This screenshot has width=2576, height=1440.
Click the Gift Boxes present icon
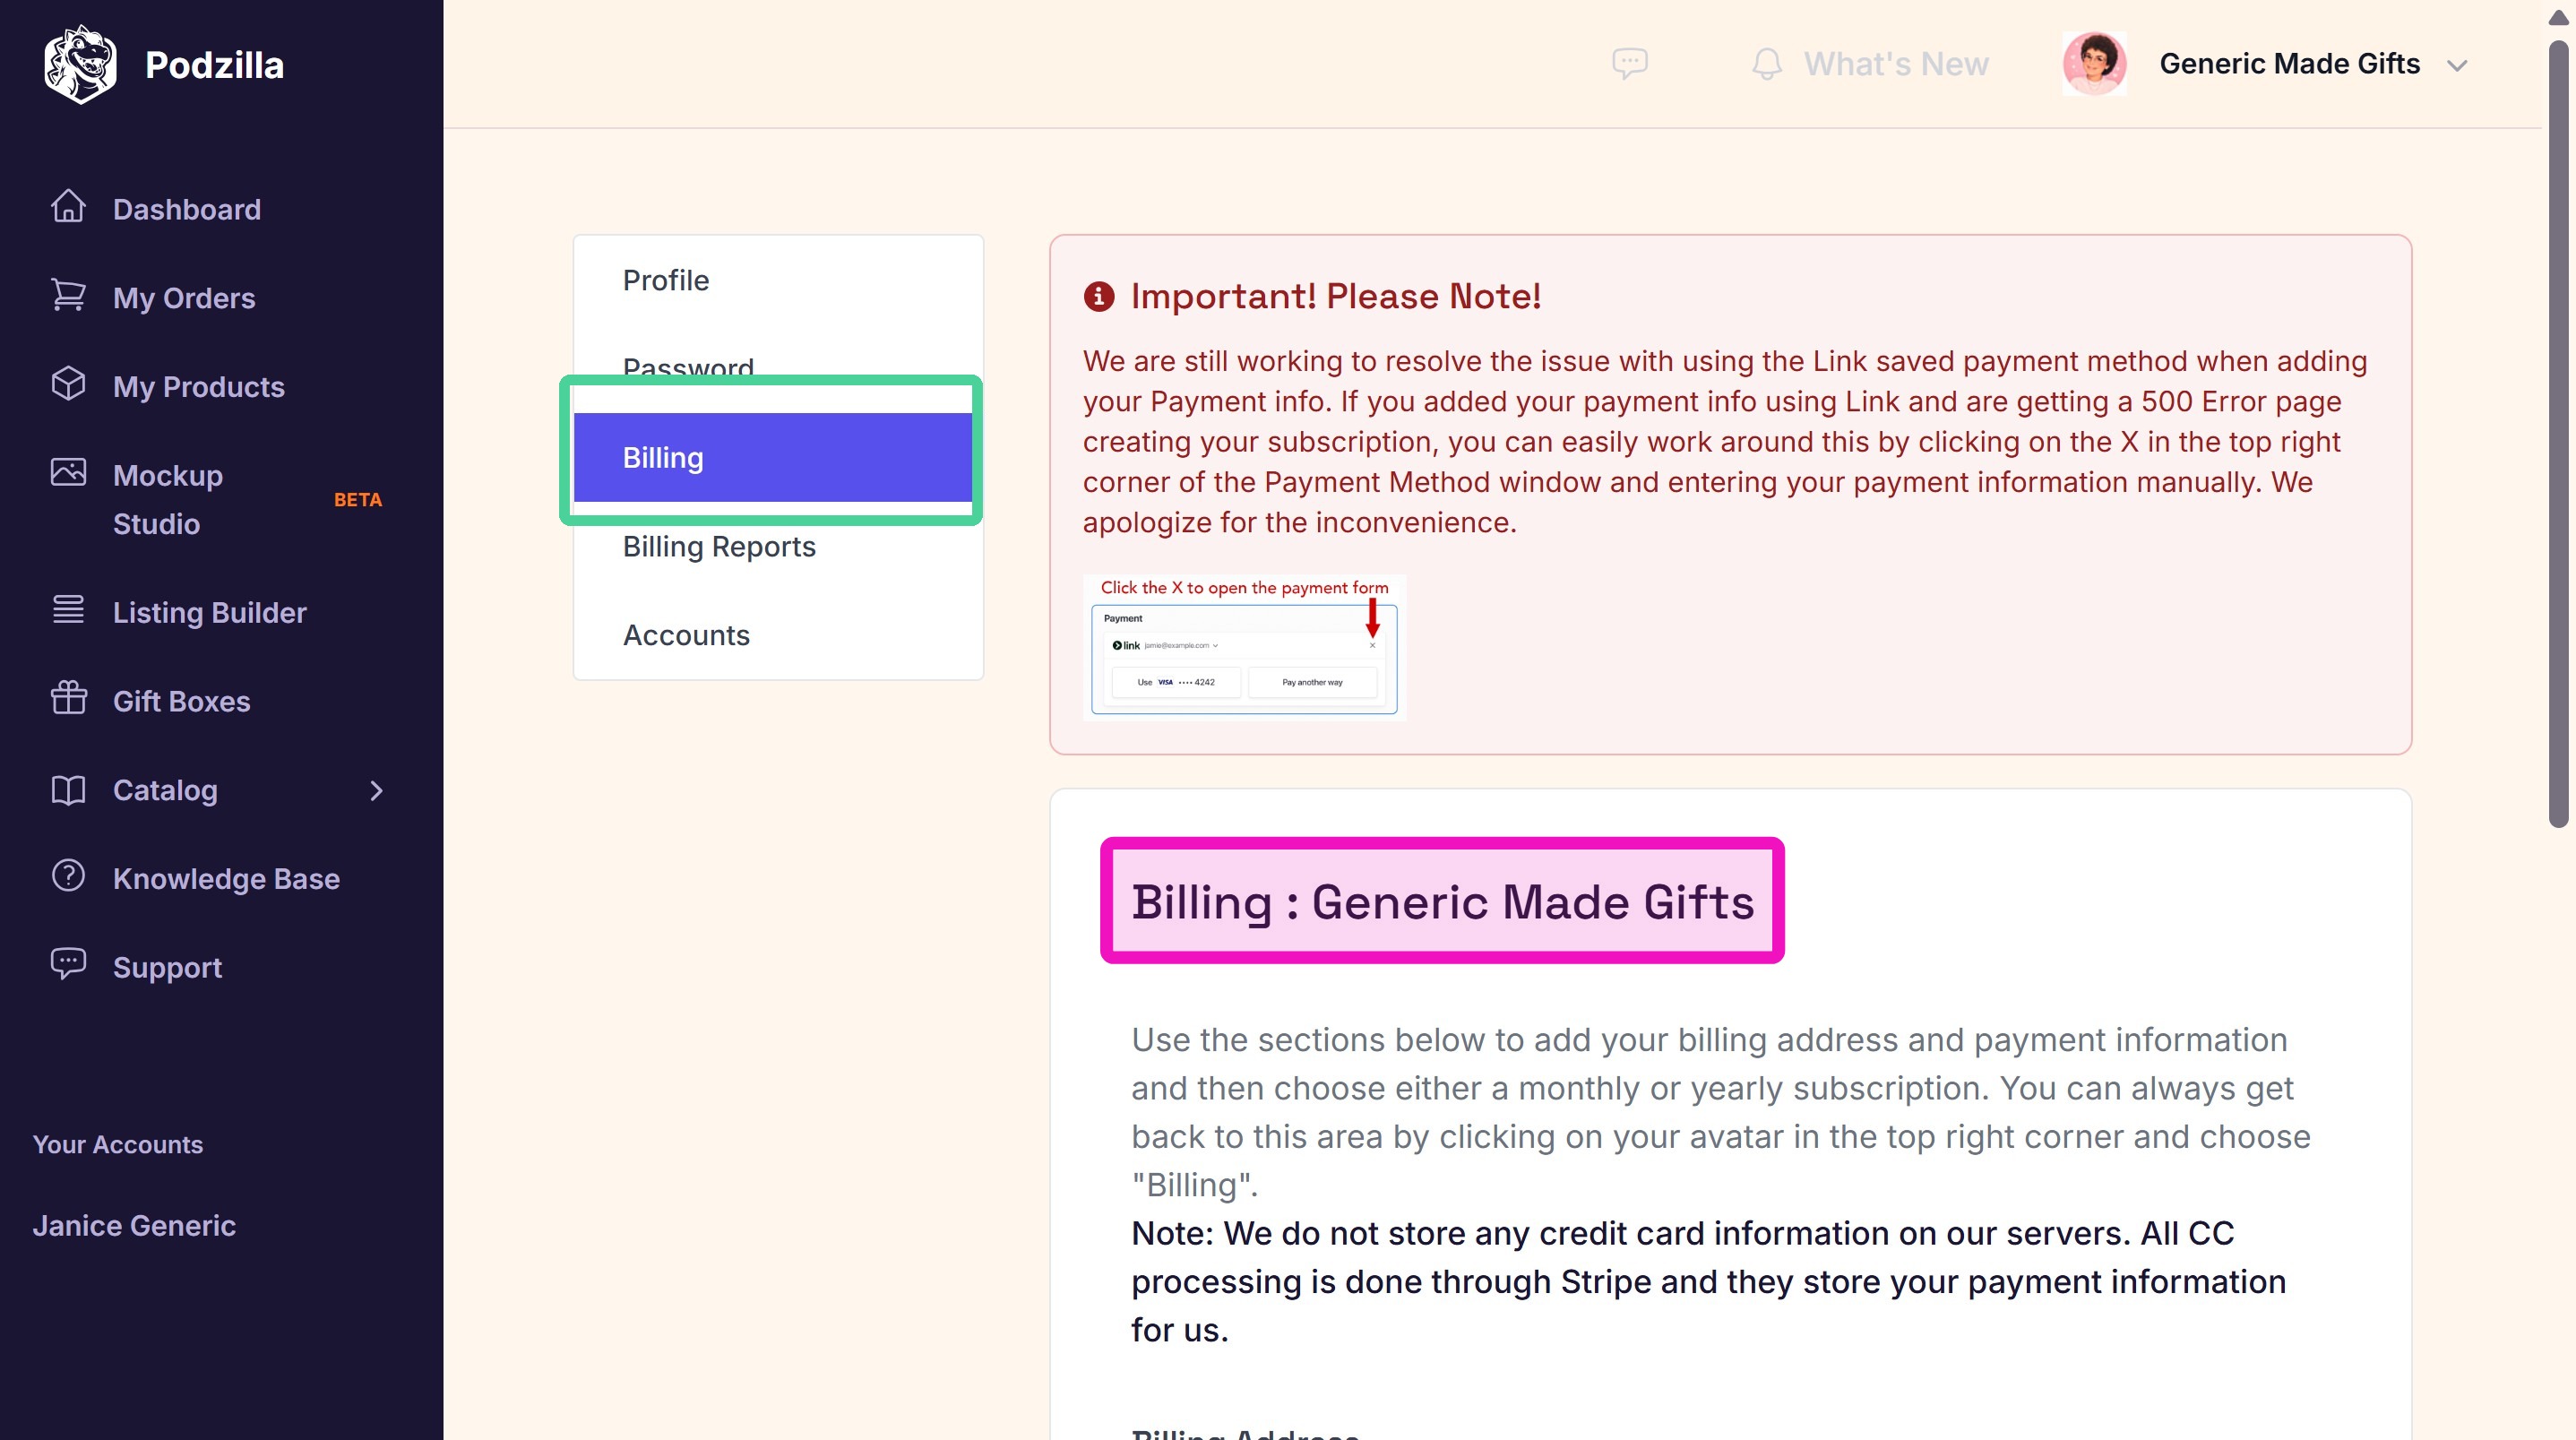pyautogui.click(x=68, y=698)
